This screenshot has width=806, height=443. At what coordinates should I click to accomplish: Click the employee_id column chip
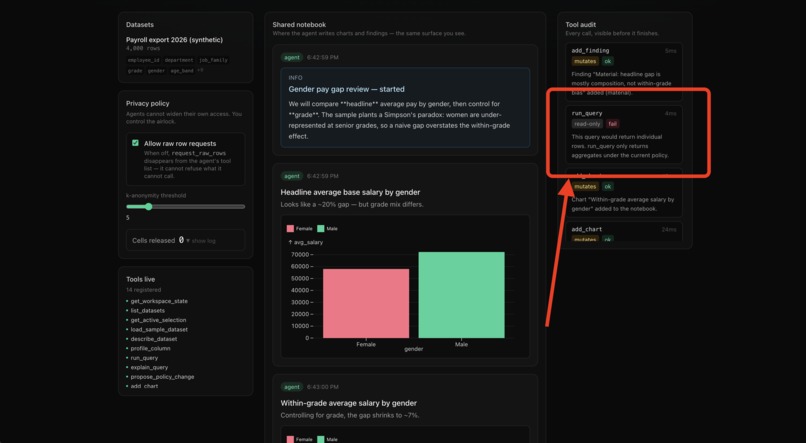(143, 60)
